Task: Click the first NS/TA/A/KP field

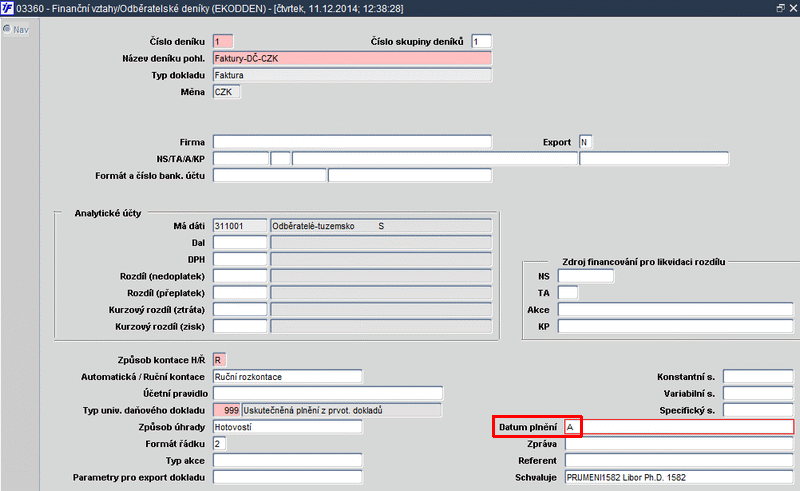Action: (241, 159)
